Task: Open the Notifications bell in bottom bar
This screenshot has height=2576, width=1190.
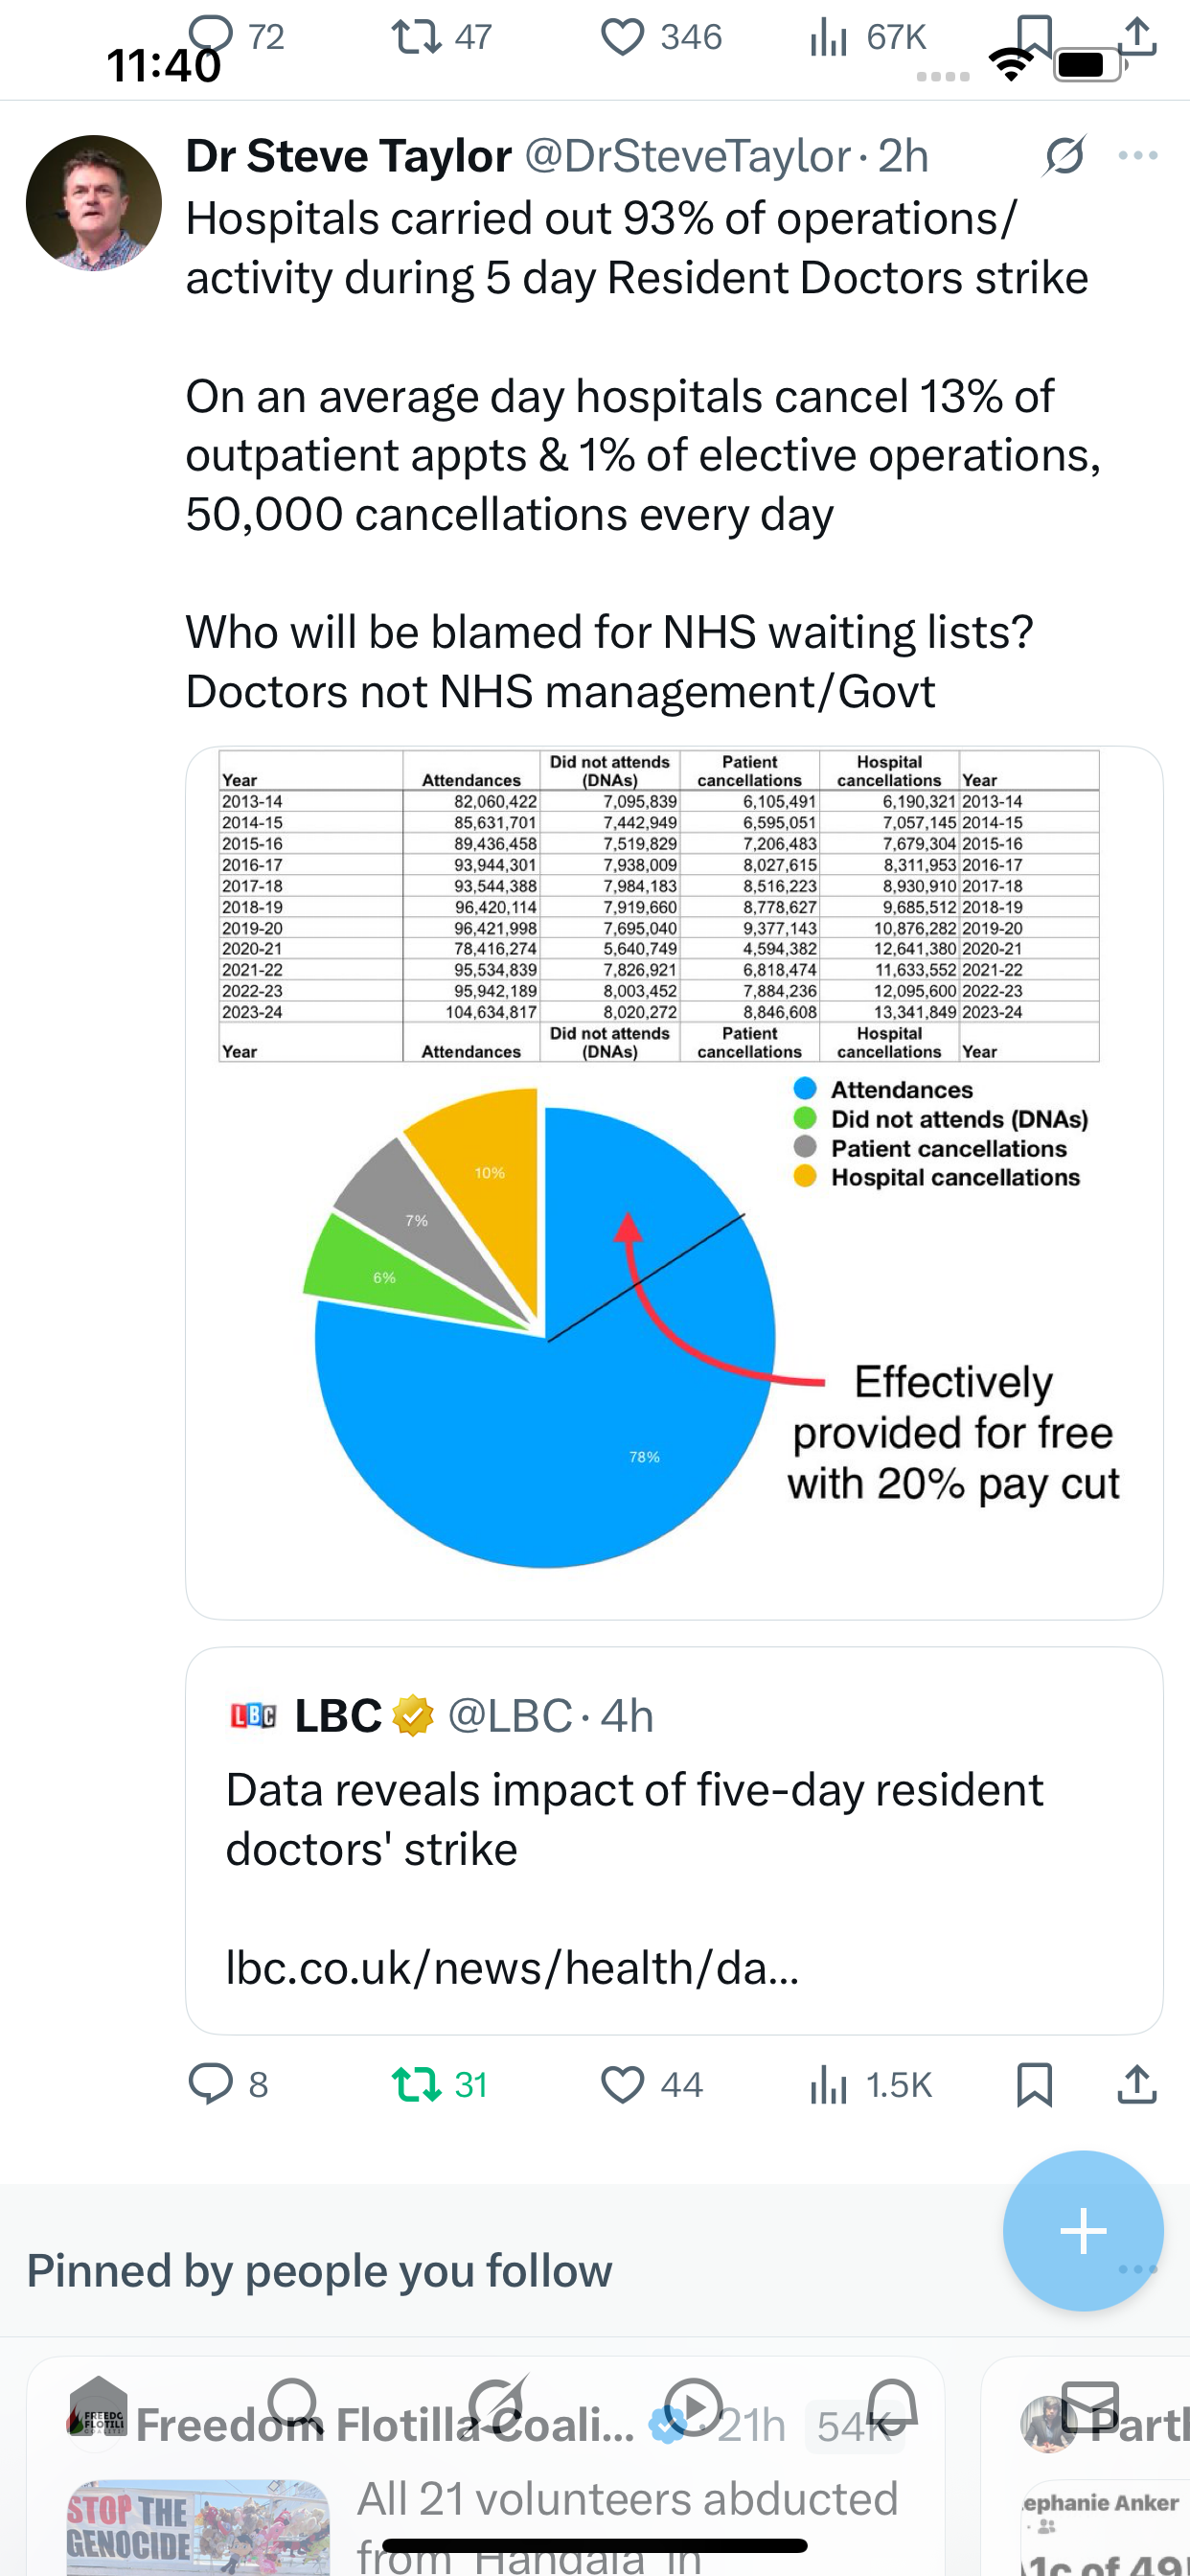Action: tap(892, 2404)
